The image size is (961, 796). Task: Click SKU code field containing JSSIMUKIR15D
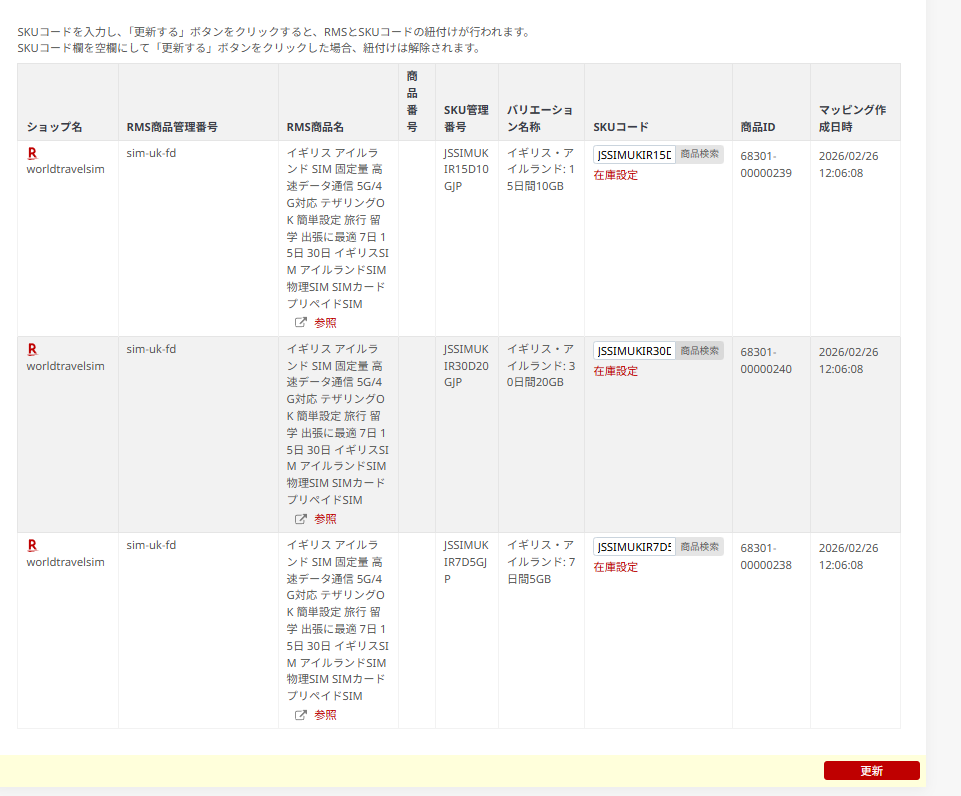coord(634,155)
